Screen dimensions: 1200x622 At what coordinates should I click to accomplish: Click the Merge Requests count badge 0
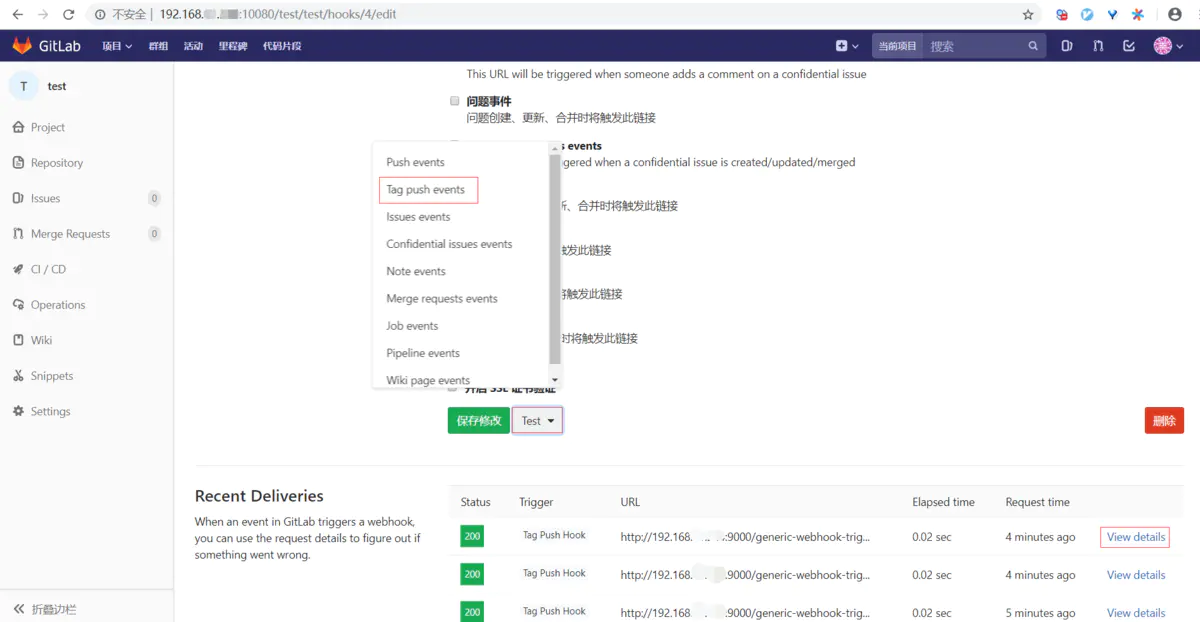click(154, 234)
